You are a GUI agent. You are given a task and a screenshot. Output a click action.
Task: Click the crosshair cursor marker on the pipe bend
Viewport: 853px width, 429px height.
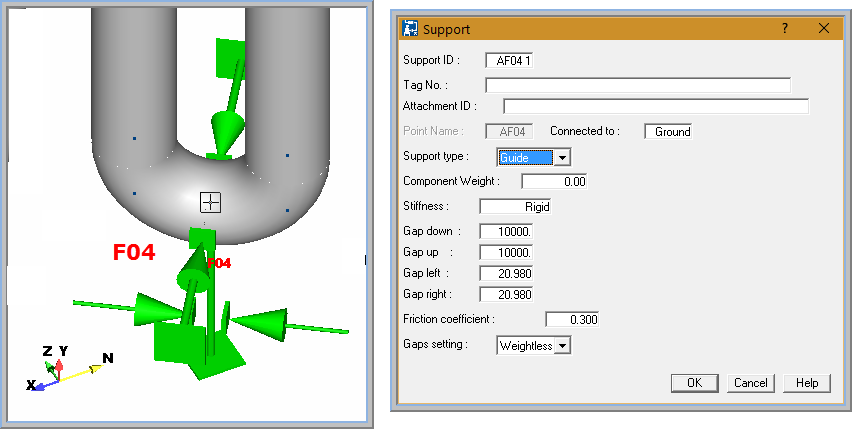(x=211, y=203)
